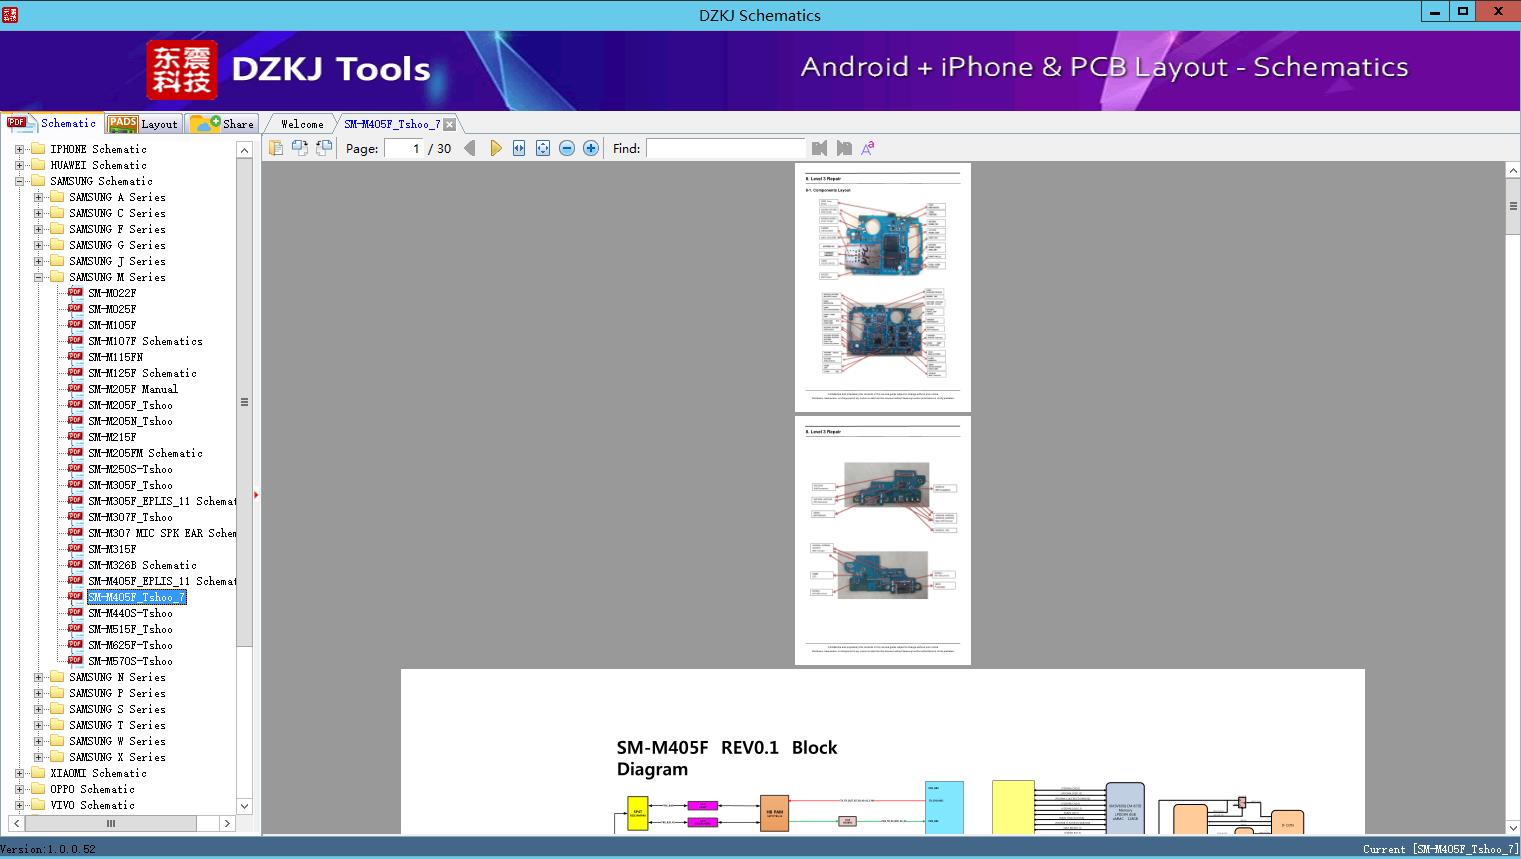
Task: Expand the SAMSUNG A Series node
Action: (x=38, y=197)
